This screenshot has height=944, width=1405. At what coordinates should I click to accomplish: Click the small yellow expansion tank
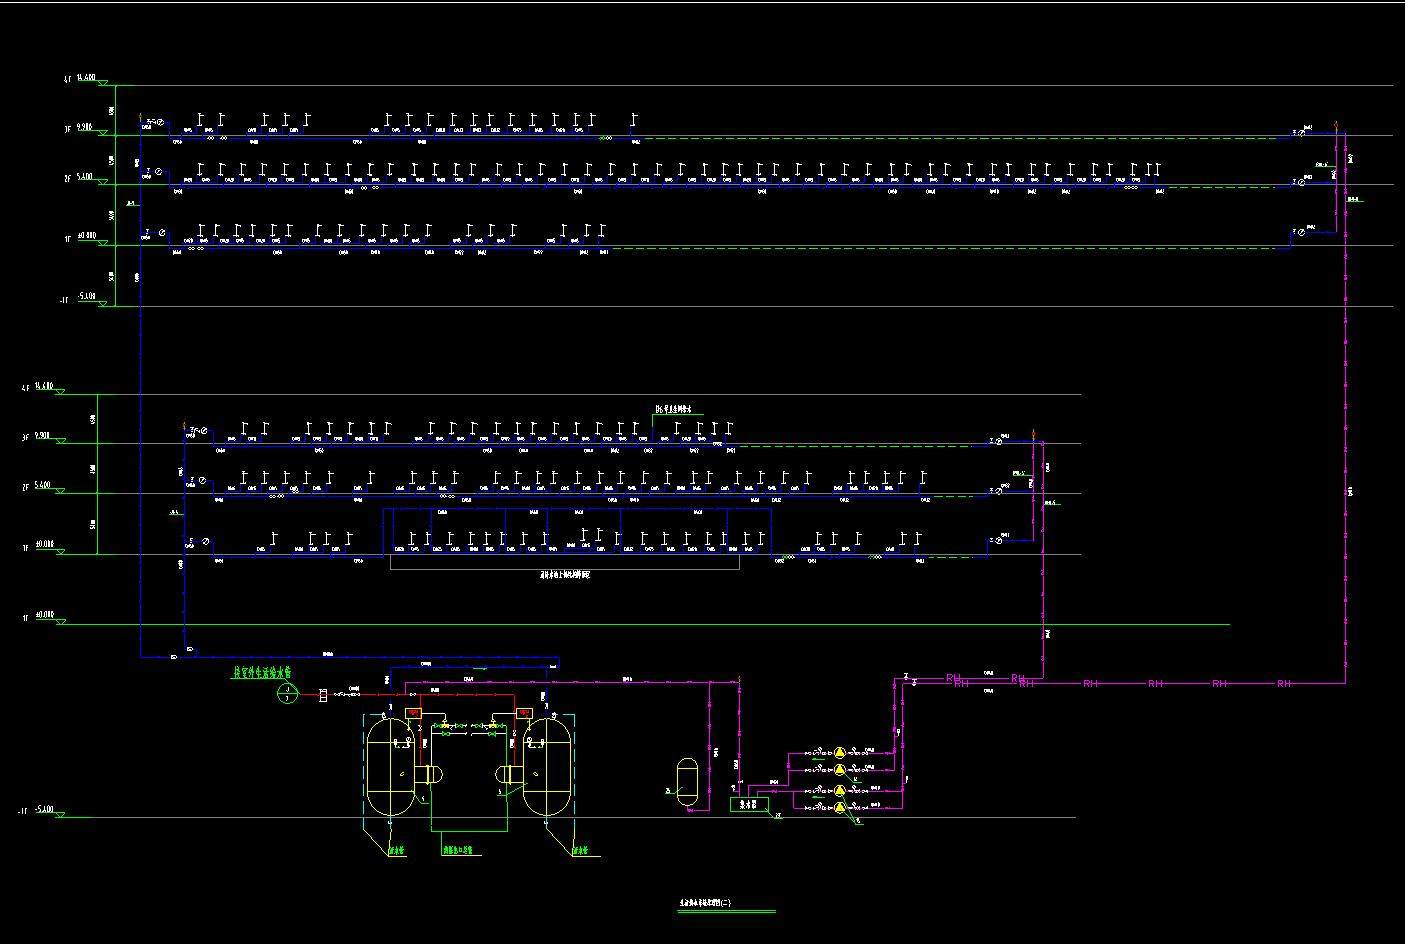click(687, 780)
